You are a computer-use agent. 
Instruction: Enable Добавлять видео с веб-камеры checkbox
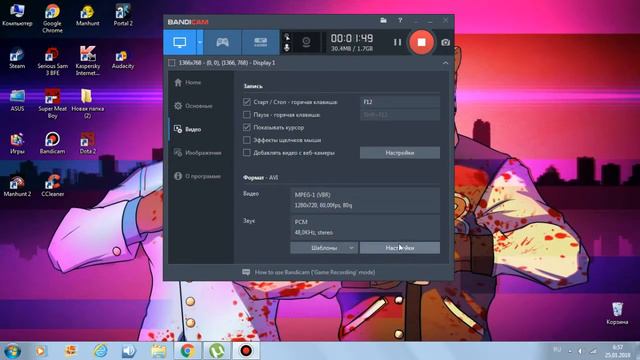[x=247, y=153]
